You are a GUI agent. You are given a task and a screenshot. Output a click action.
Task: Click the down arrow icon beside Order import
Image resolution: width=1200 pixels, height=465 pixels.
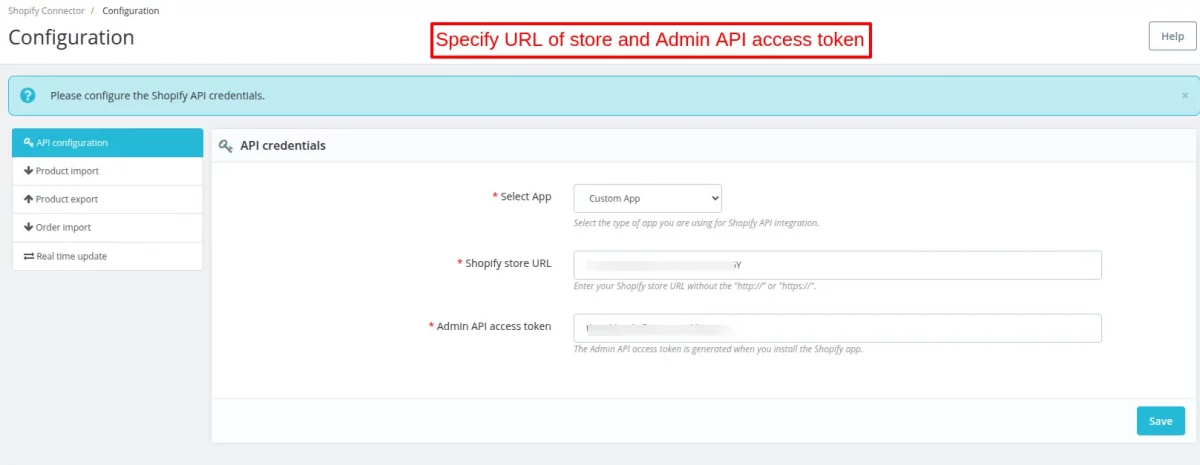coord(29,227)
